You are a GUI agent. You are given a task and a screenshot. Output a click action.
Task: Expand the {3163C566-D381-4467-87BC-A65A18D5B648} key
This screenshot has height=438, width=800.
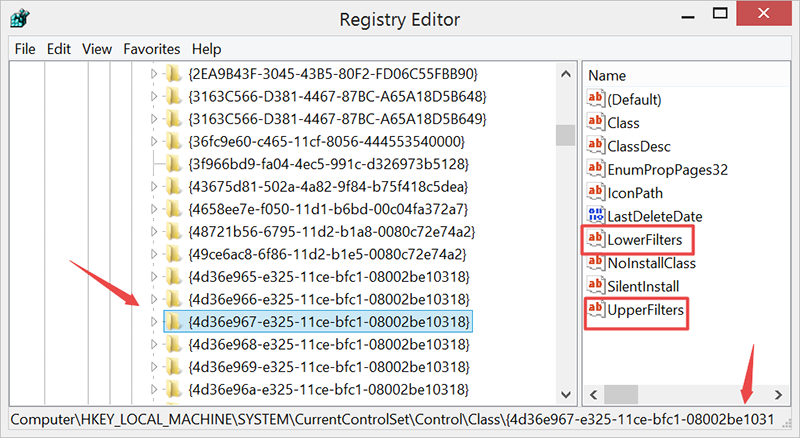pos(154,96)
